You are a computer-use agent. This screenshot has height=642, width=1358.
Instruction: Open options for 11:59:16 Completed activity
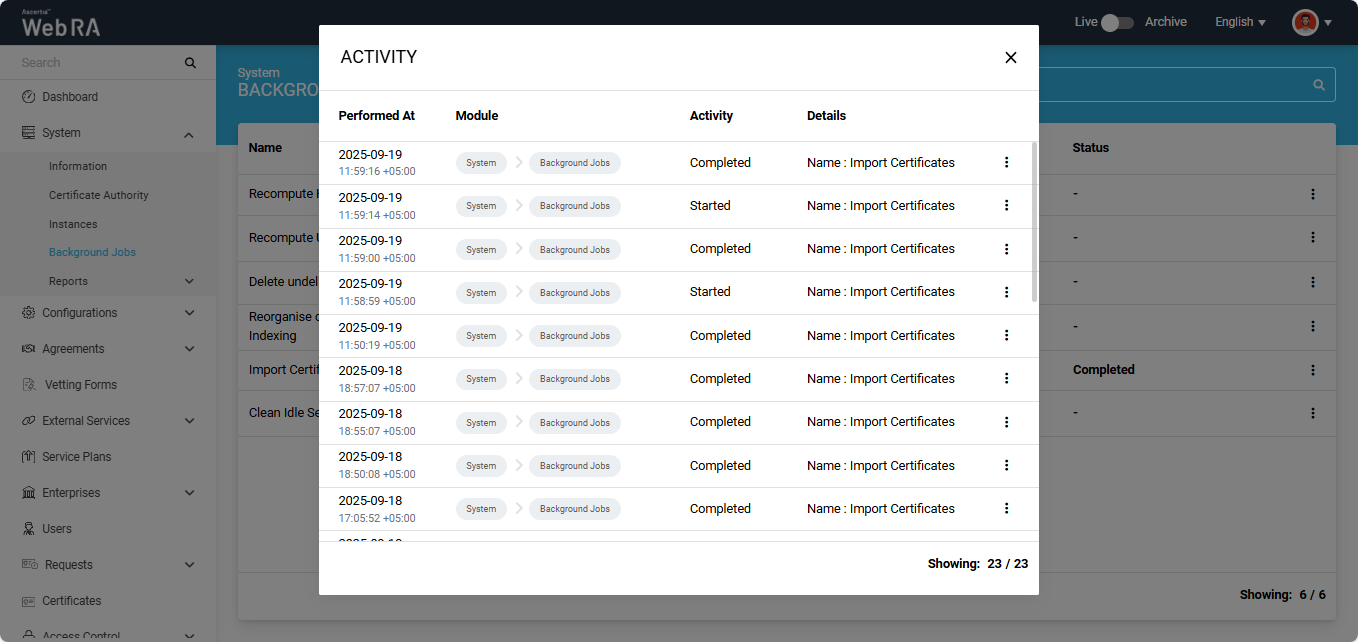[x=1006, y=163]
